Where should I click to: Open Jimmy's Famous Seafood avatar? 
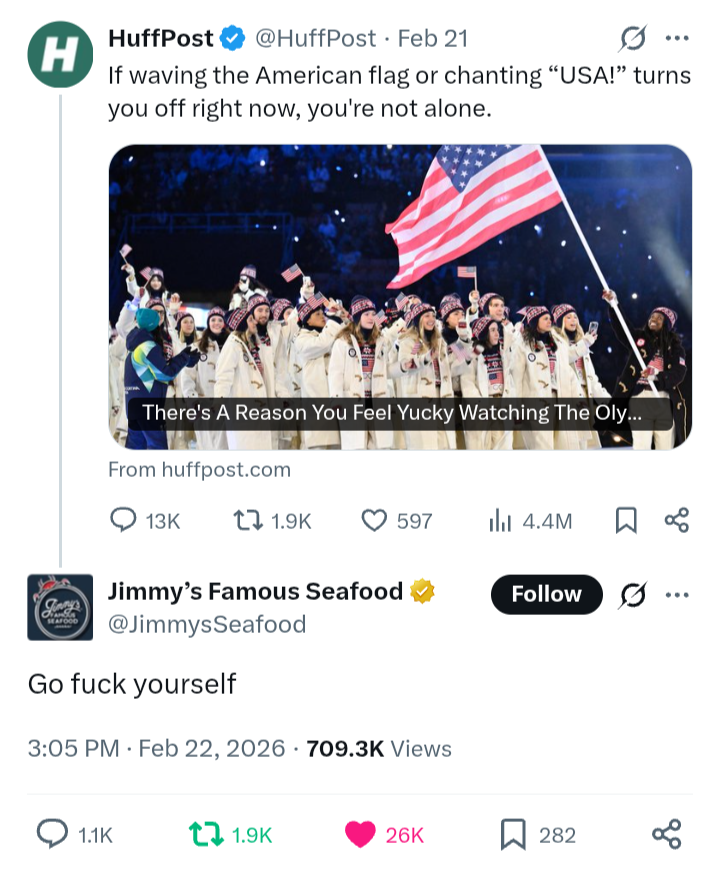coord(60,607)
